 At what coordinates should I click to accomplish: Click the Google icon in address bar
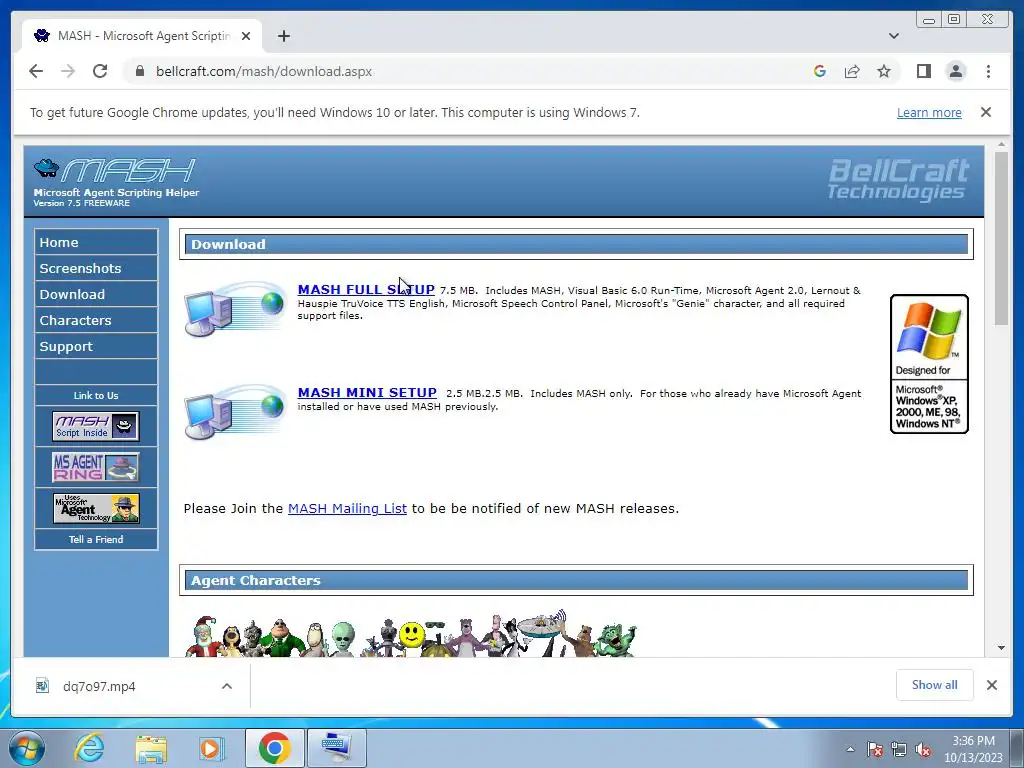click(x=820, y=71)
